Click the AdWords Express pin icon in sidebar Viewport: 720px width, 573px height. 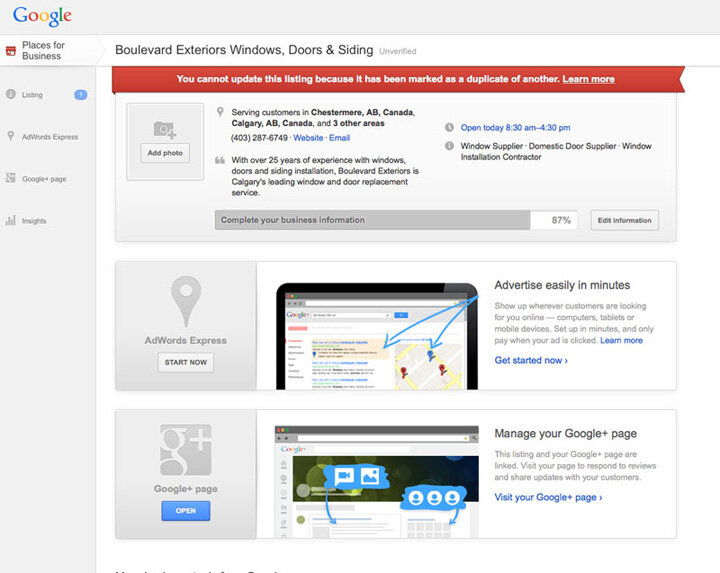[x=11, y=136]
